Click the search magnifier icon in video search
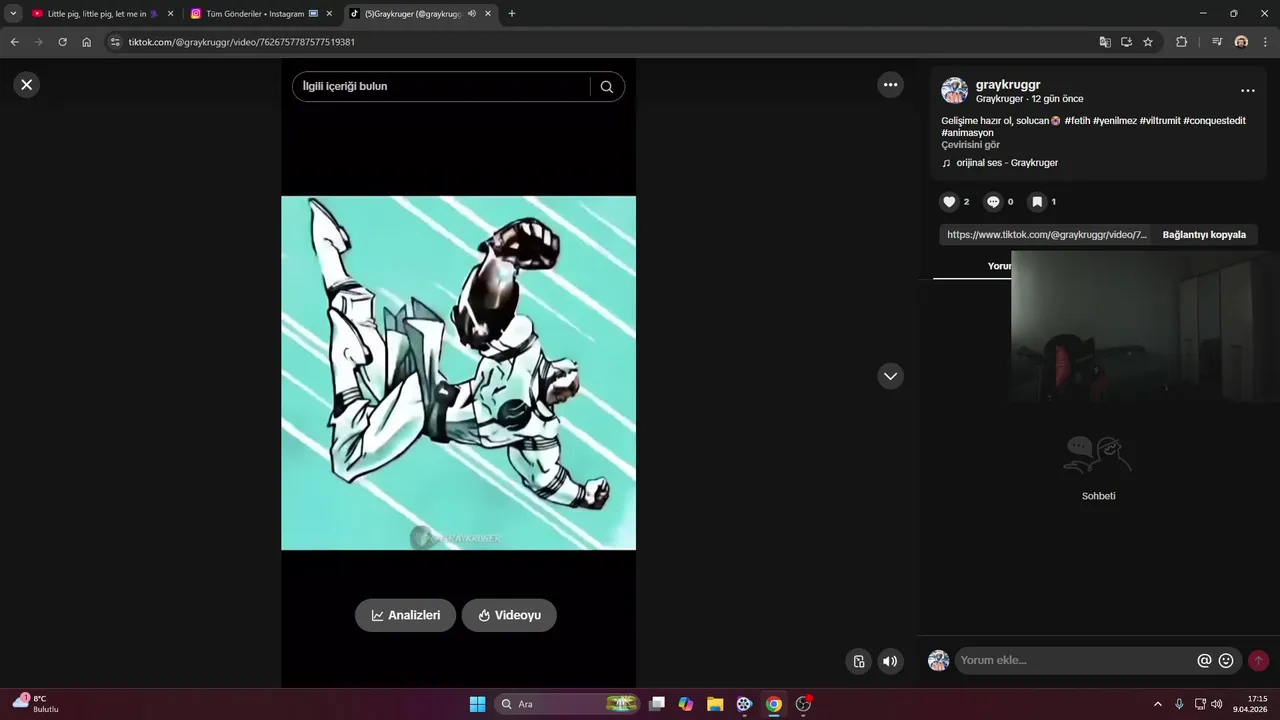Viewport: 1280px width, 720px height. coord(607,87)
